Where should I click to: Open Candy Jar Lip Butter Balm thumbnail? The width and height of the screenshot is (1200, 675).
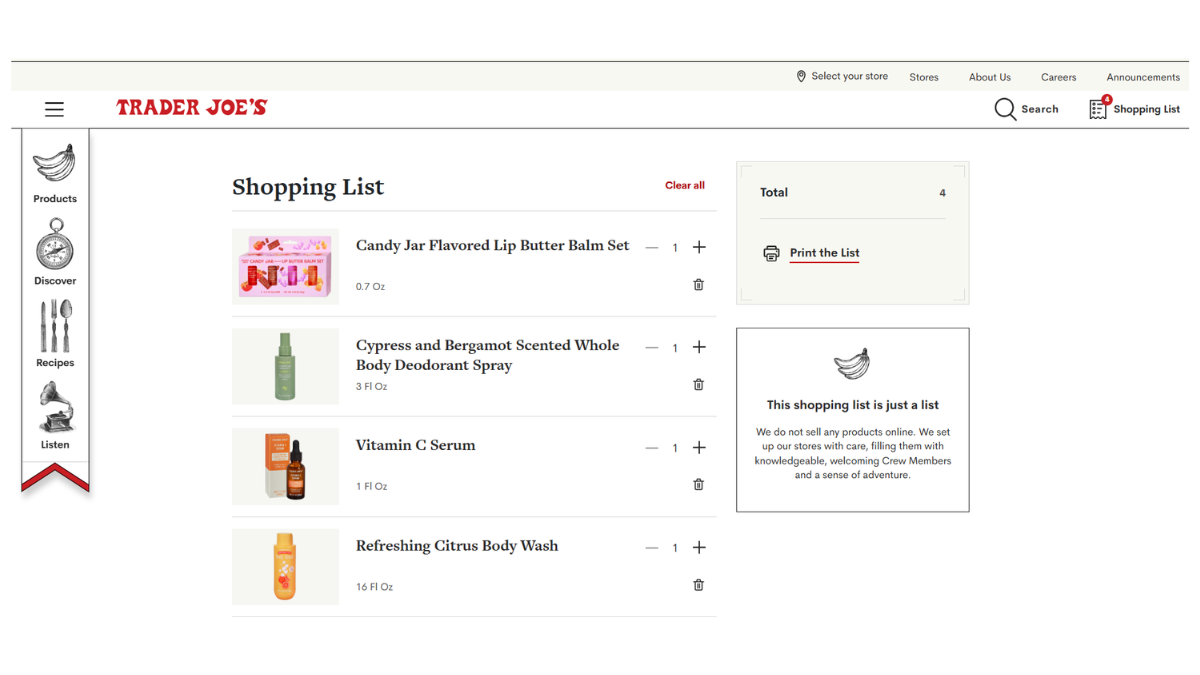point(285,266)
